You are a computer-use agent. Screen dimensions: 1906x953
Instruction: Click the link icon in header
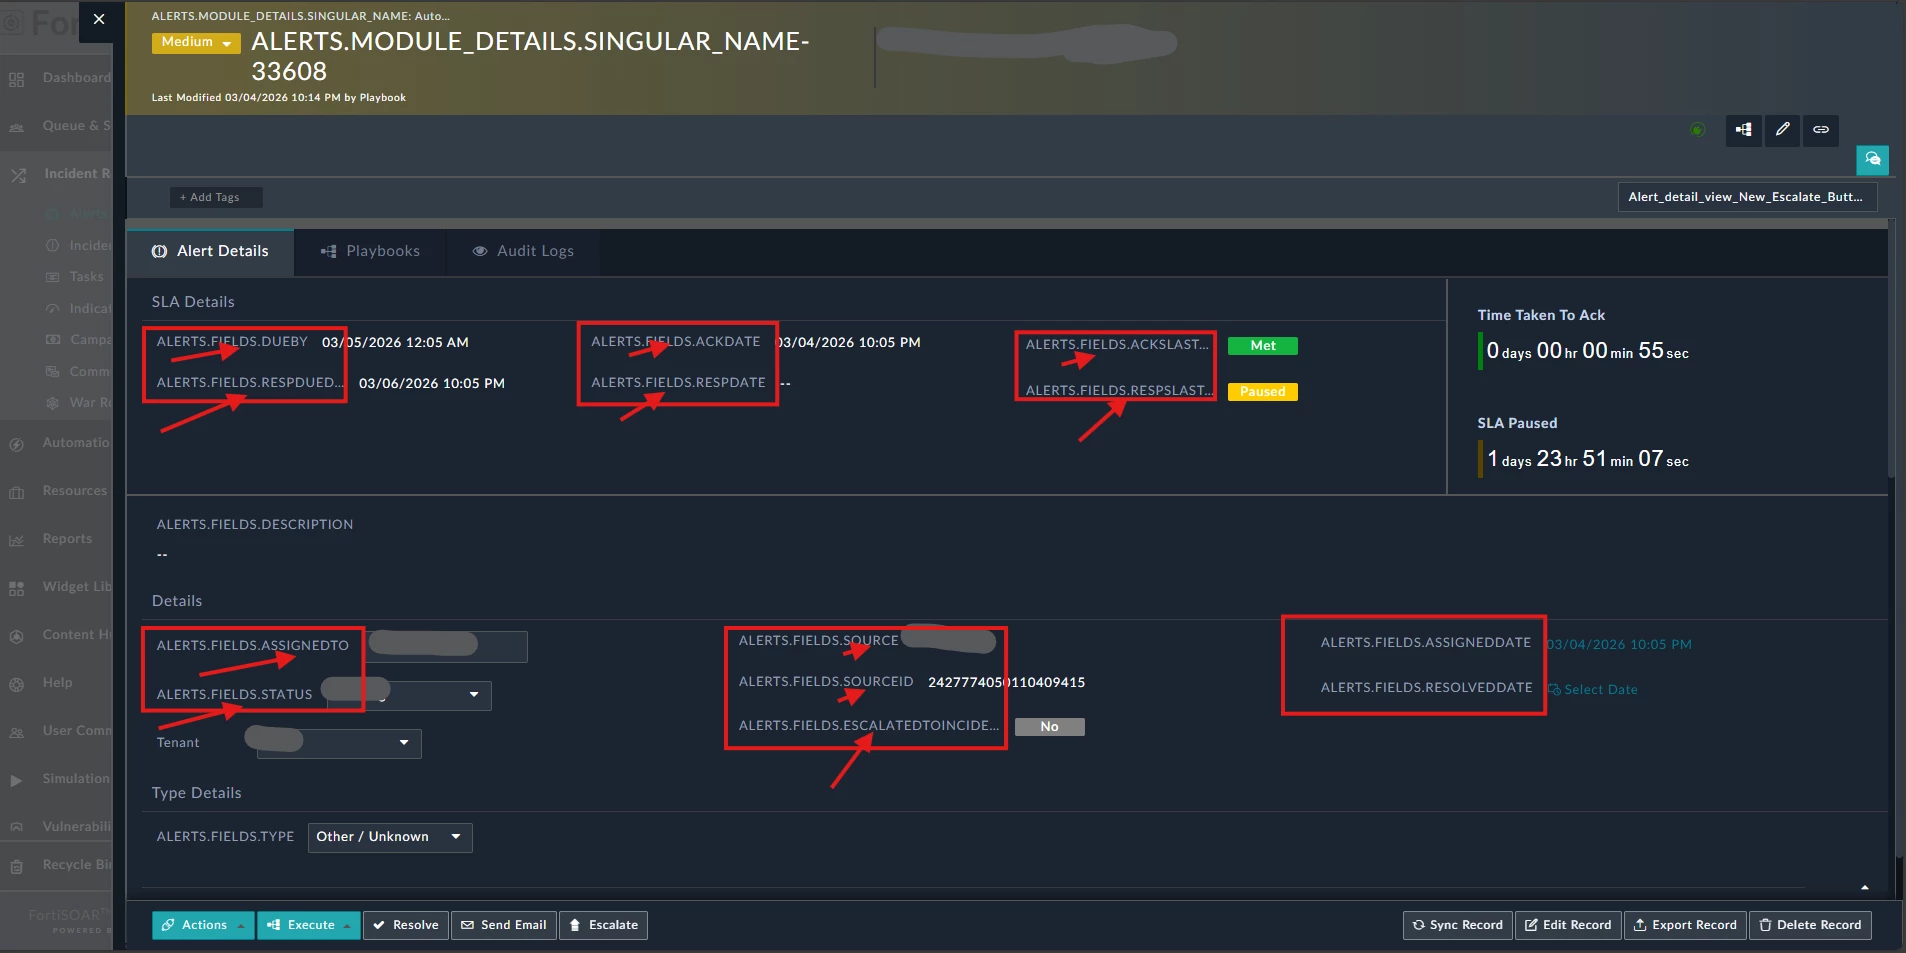[x=1821, y=130]
